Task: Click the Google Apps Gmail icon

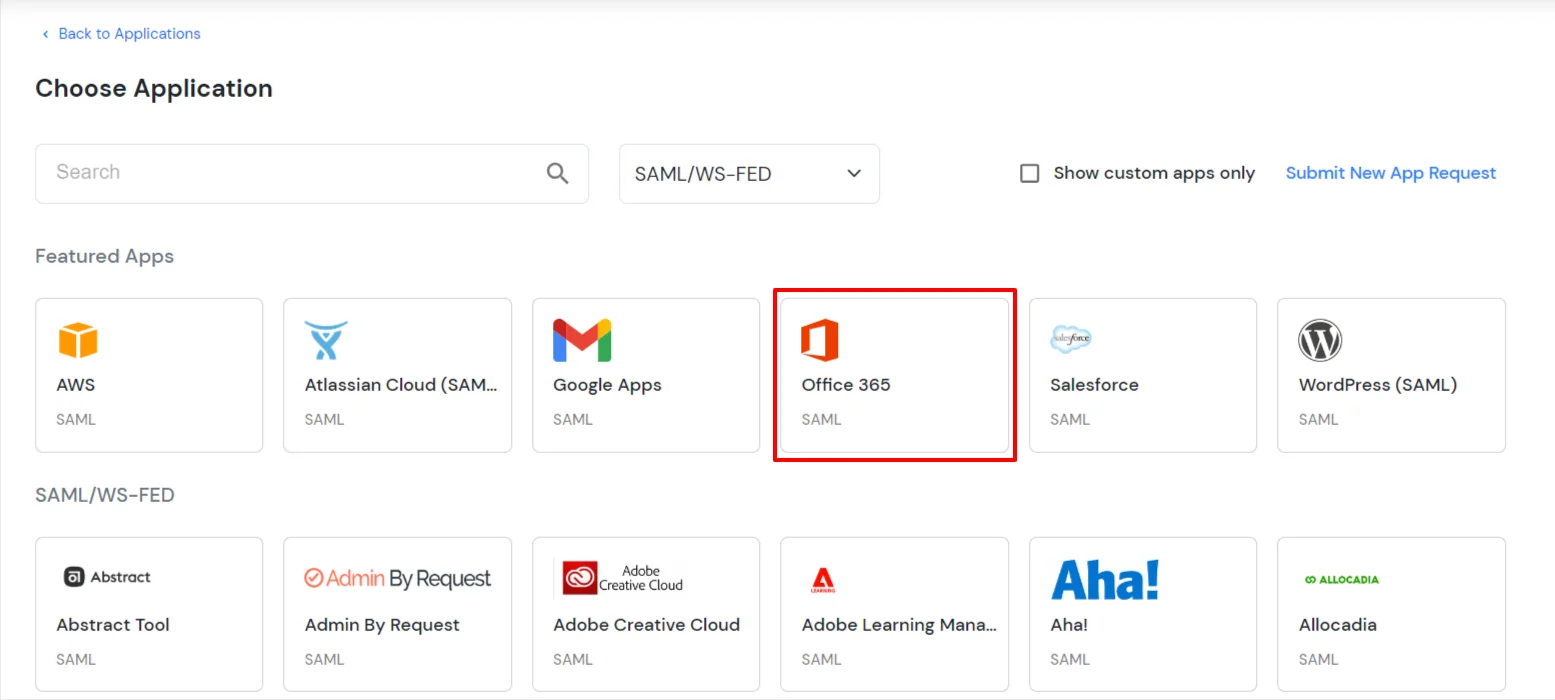Action: pos(582,340)
